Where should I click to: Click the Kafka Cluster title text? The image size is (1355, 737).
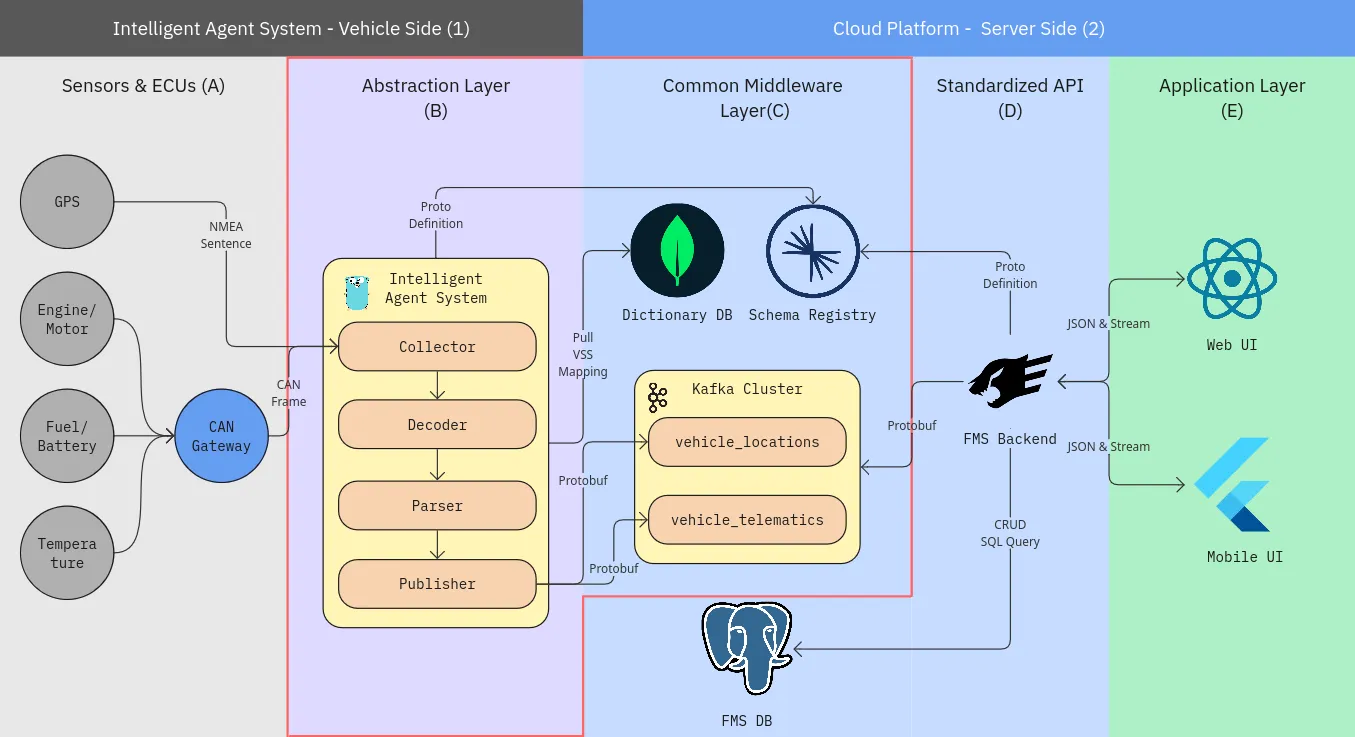(x=747, y=389)
